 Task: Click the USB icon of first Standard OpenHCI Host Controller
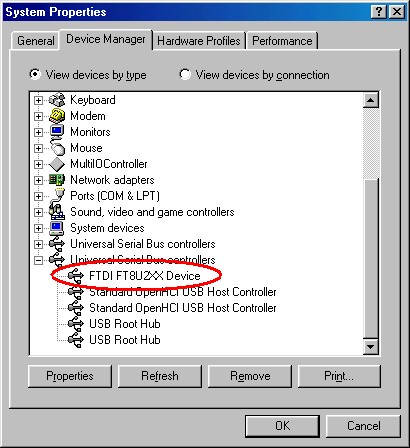click(76, 292)
